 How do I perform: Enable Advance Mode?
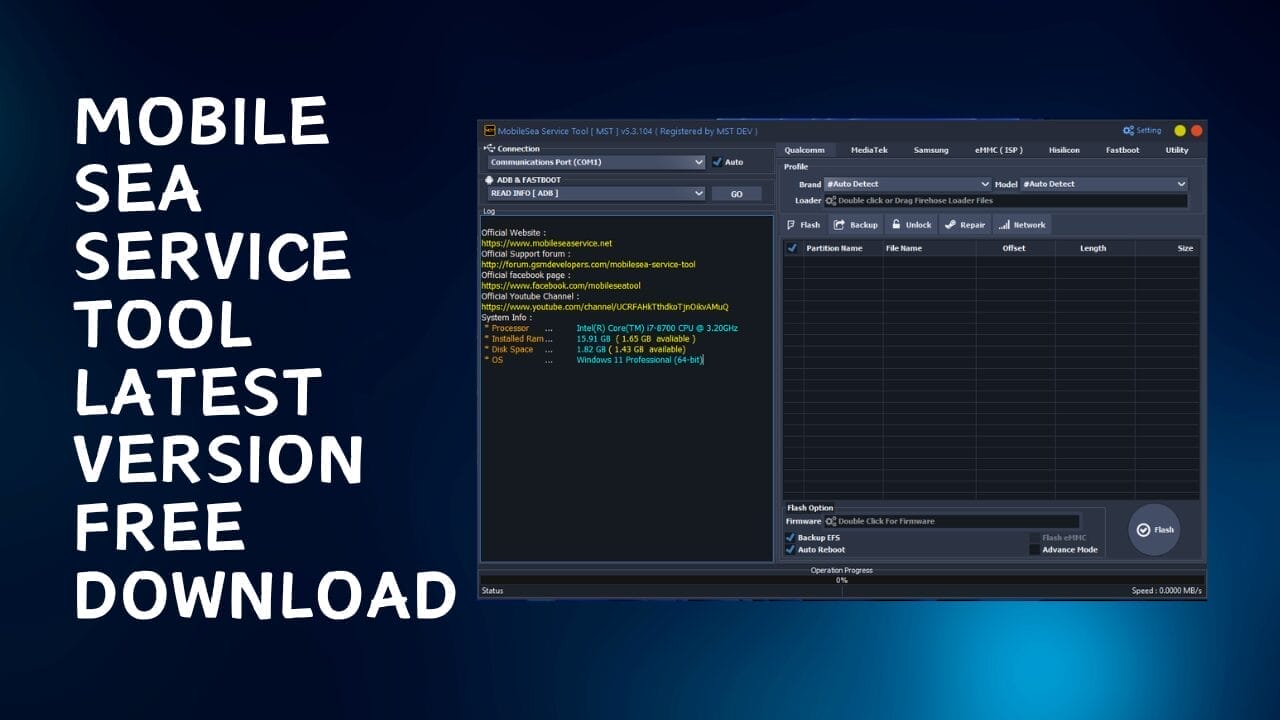click(x=1037, y=549)
